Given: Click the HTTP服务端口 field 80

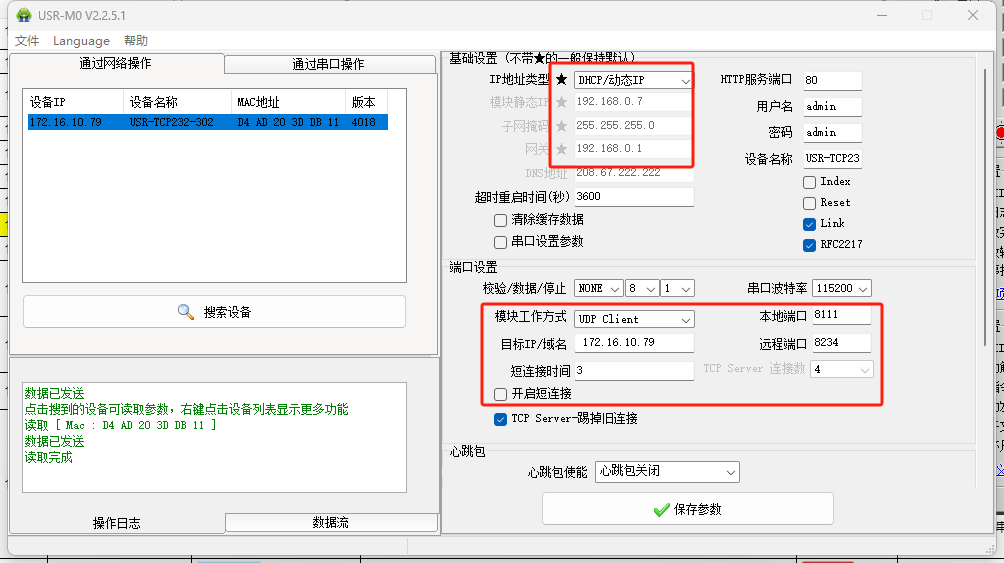Looking at the screenshot, I should coord(832,81).
